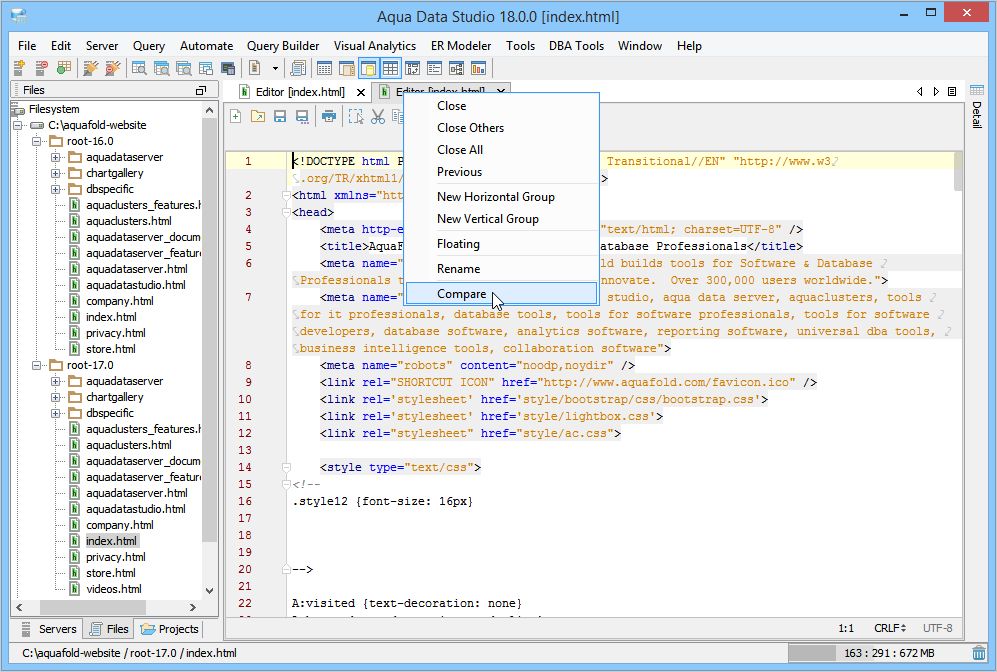Expand chartgallery folder under root-17.0
Image resolution: width=997 pixels, height=672 pixels.
55,397
